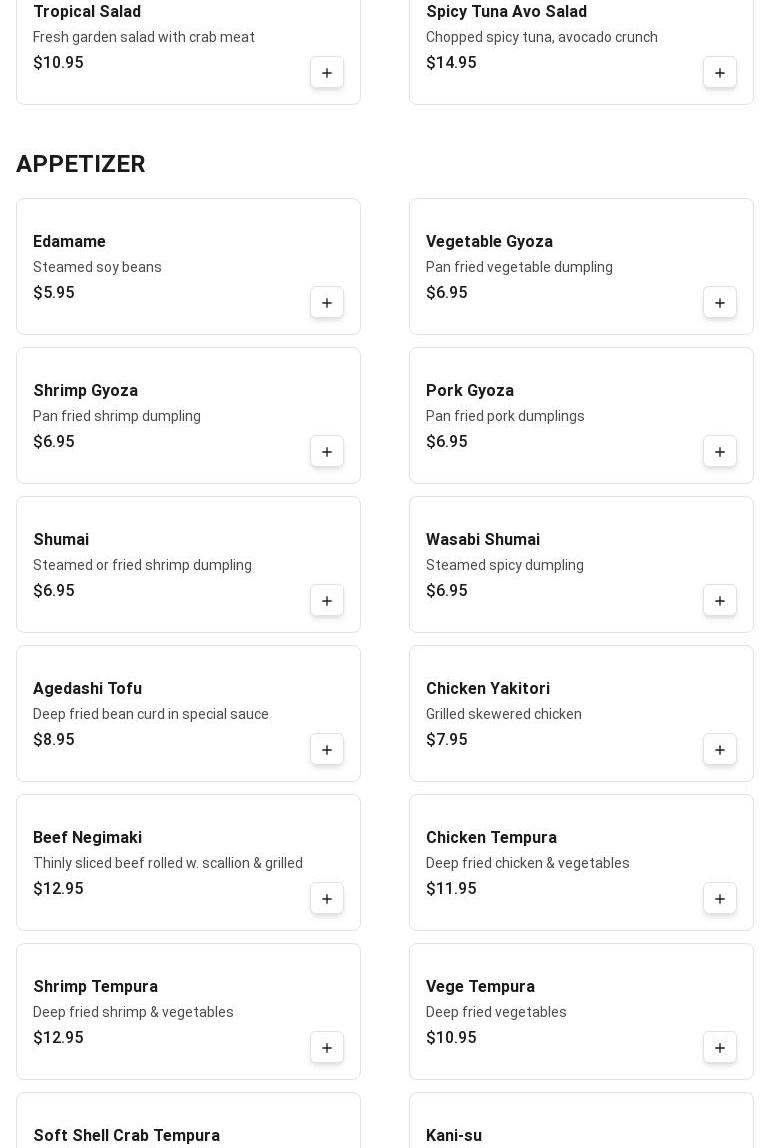
Task: Add Wasabi Shumai to cart
Action: (x=720, y=601)
